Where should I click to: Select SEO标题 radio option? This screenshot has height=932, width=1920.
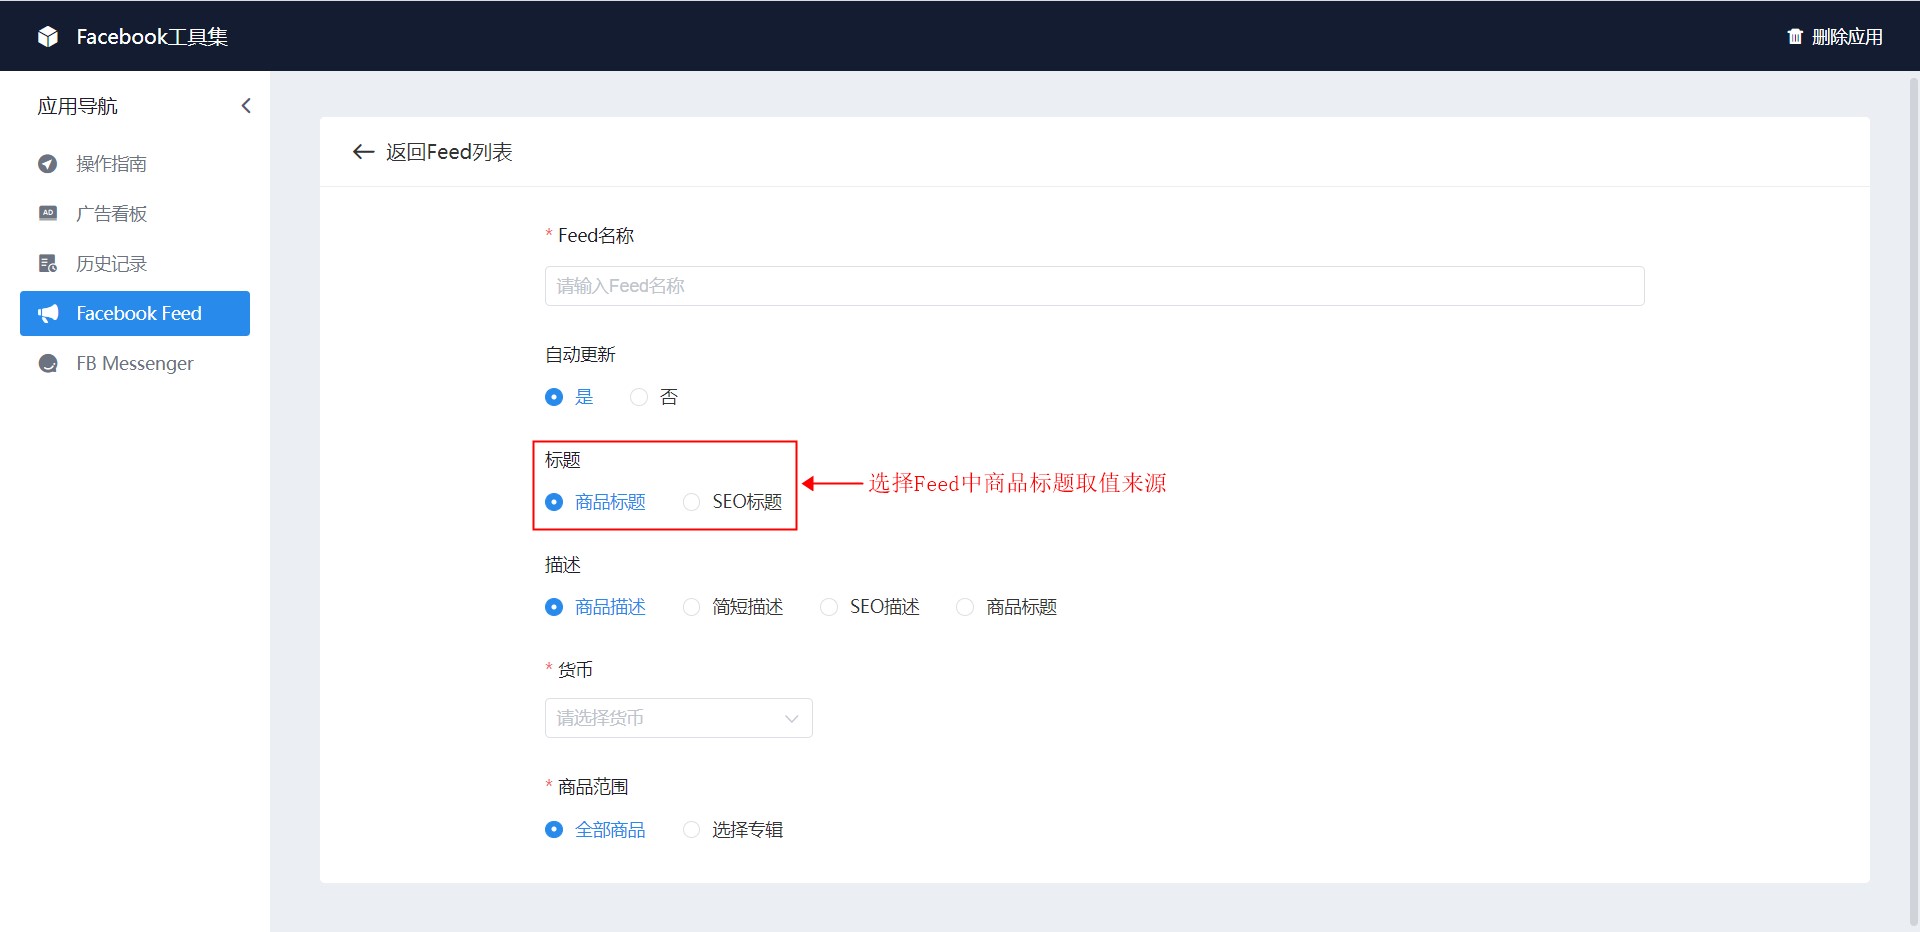(x=732, y=502)
